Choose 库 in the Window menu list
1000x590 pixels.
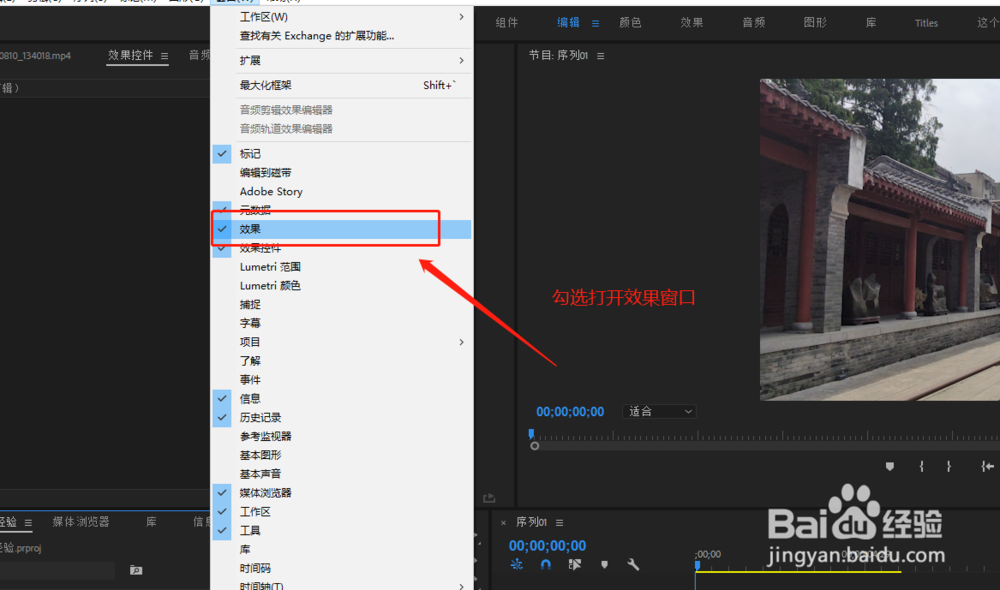pos(341,549)
